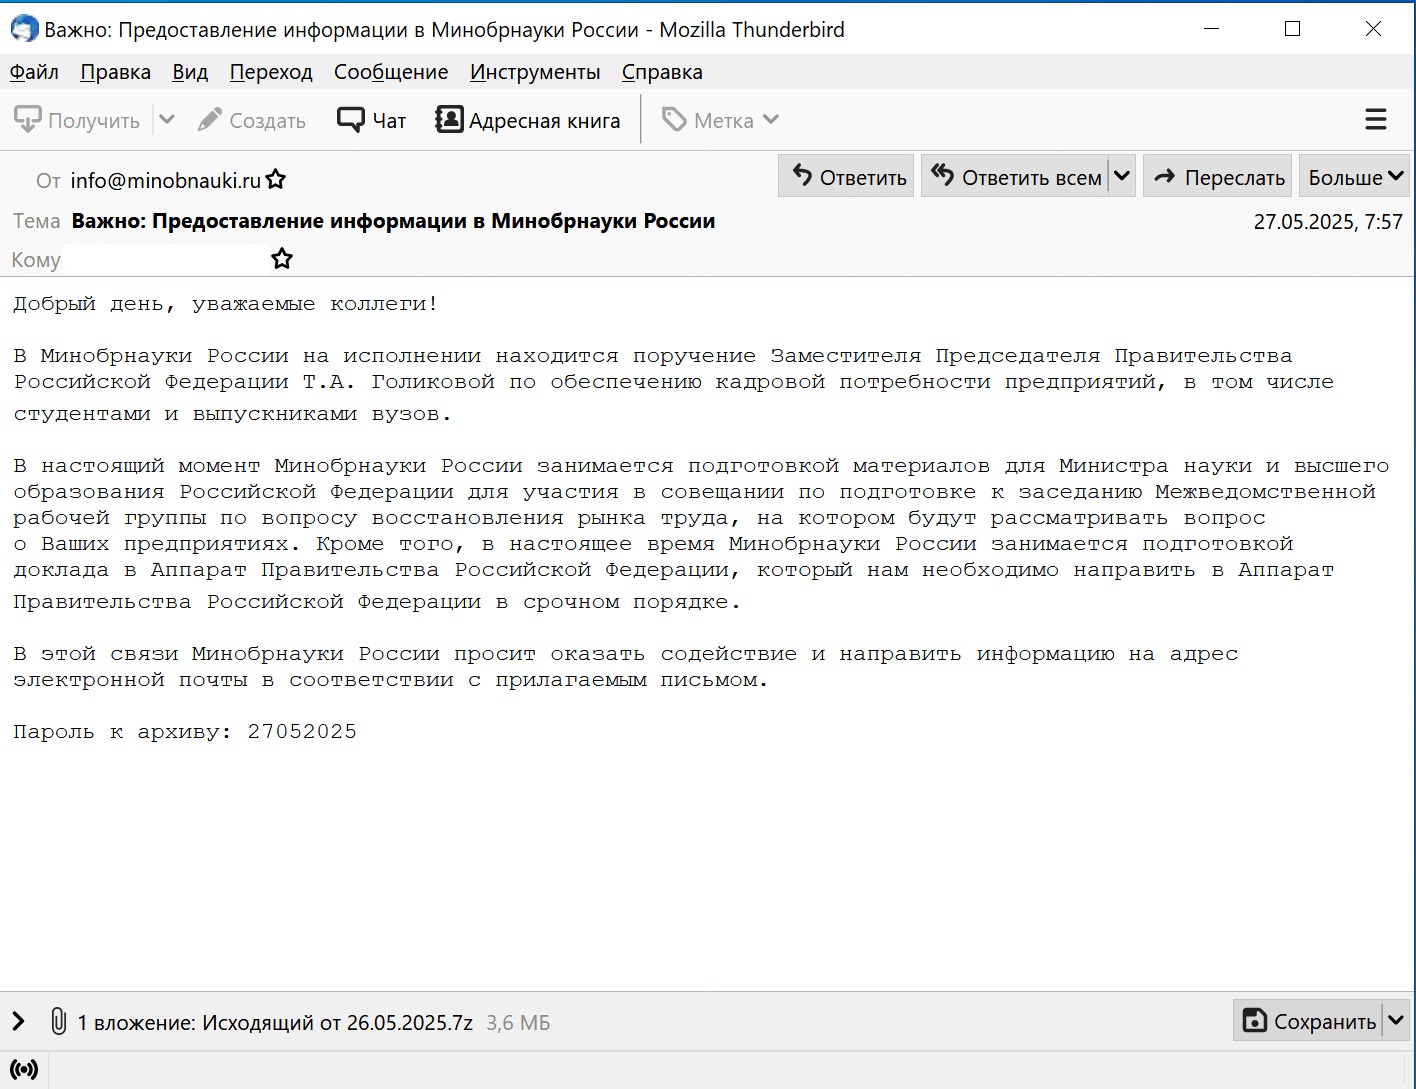Click the Create (Создать) message icon
This screenshot has width=1416, height=1089.
209,120
